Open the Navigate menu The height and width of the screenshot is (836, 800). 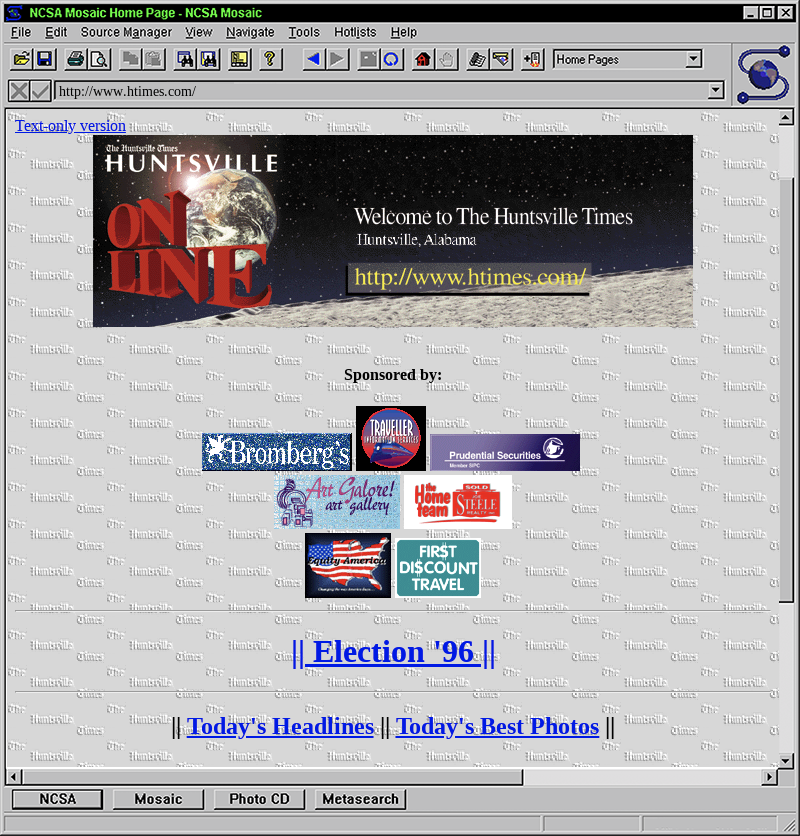click(x=250, y=32)
